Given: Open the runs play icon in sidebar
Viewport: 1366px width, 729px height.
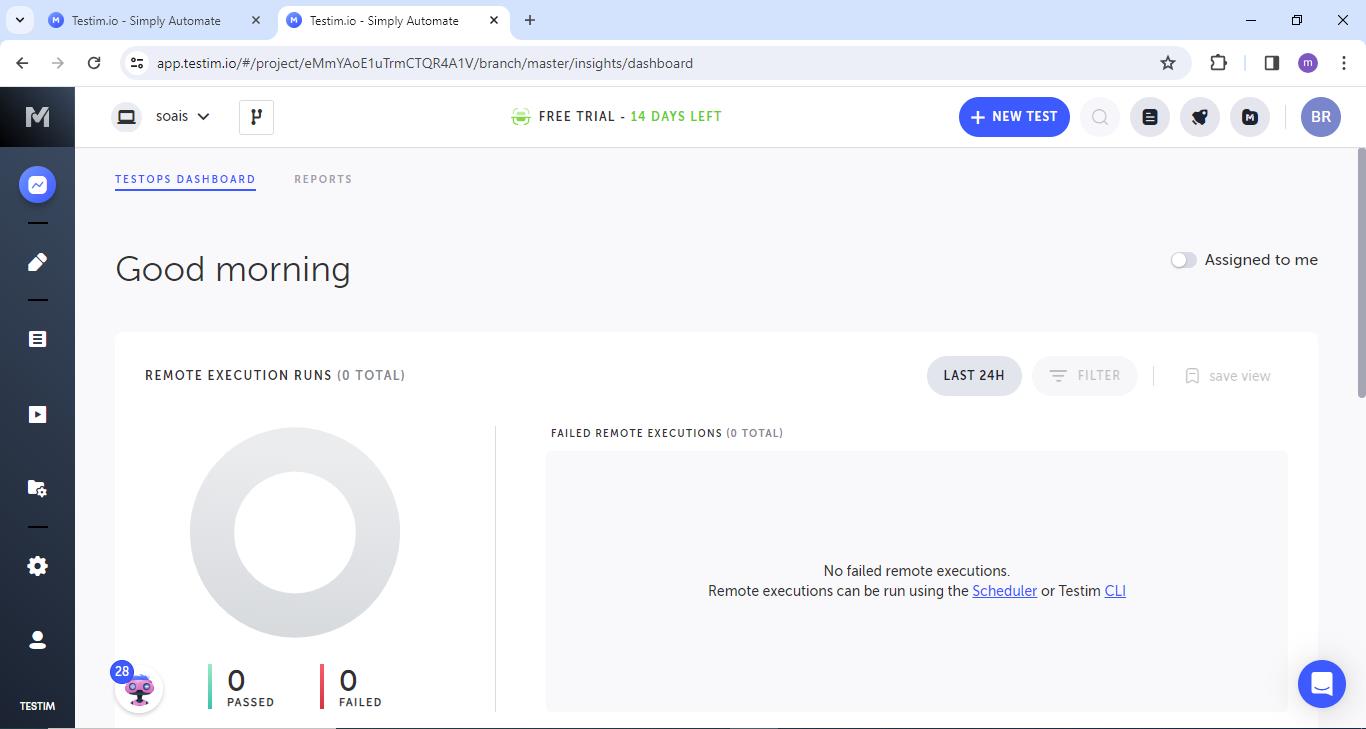Looking at the screenshot, I should (x=37, y=414).
